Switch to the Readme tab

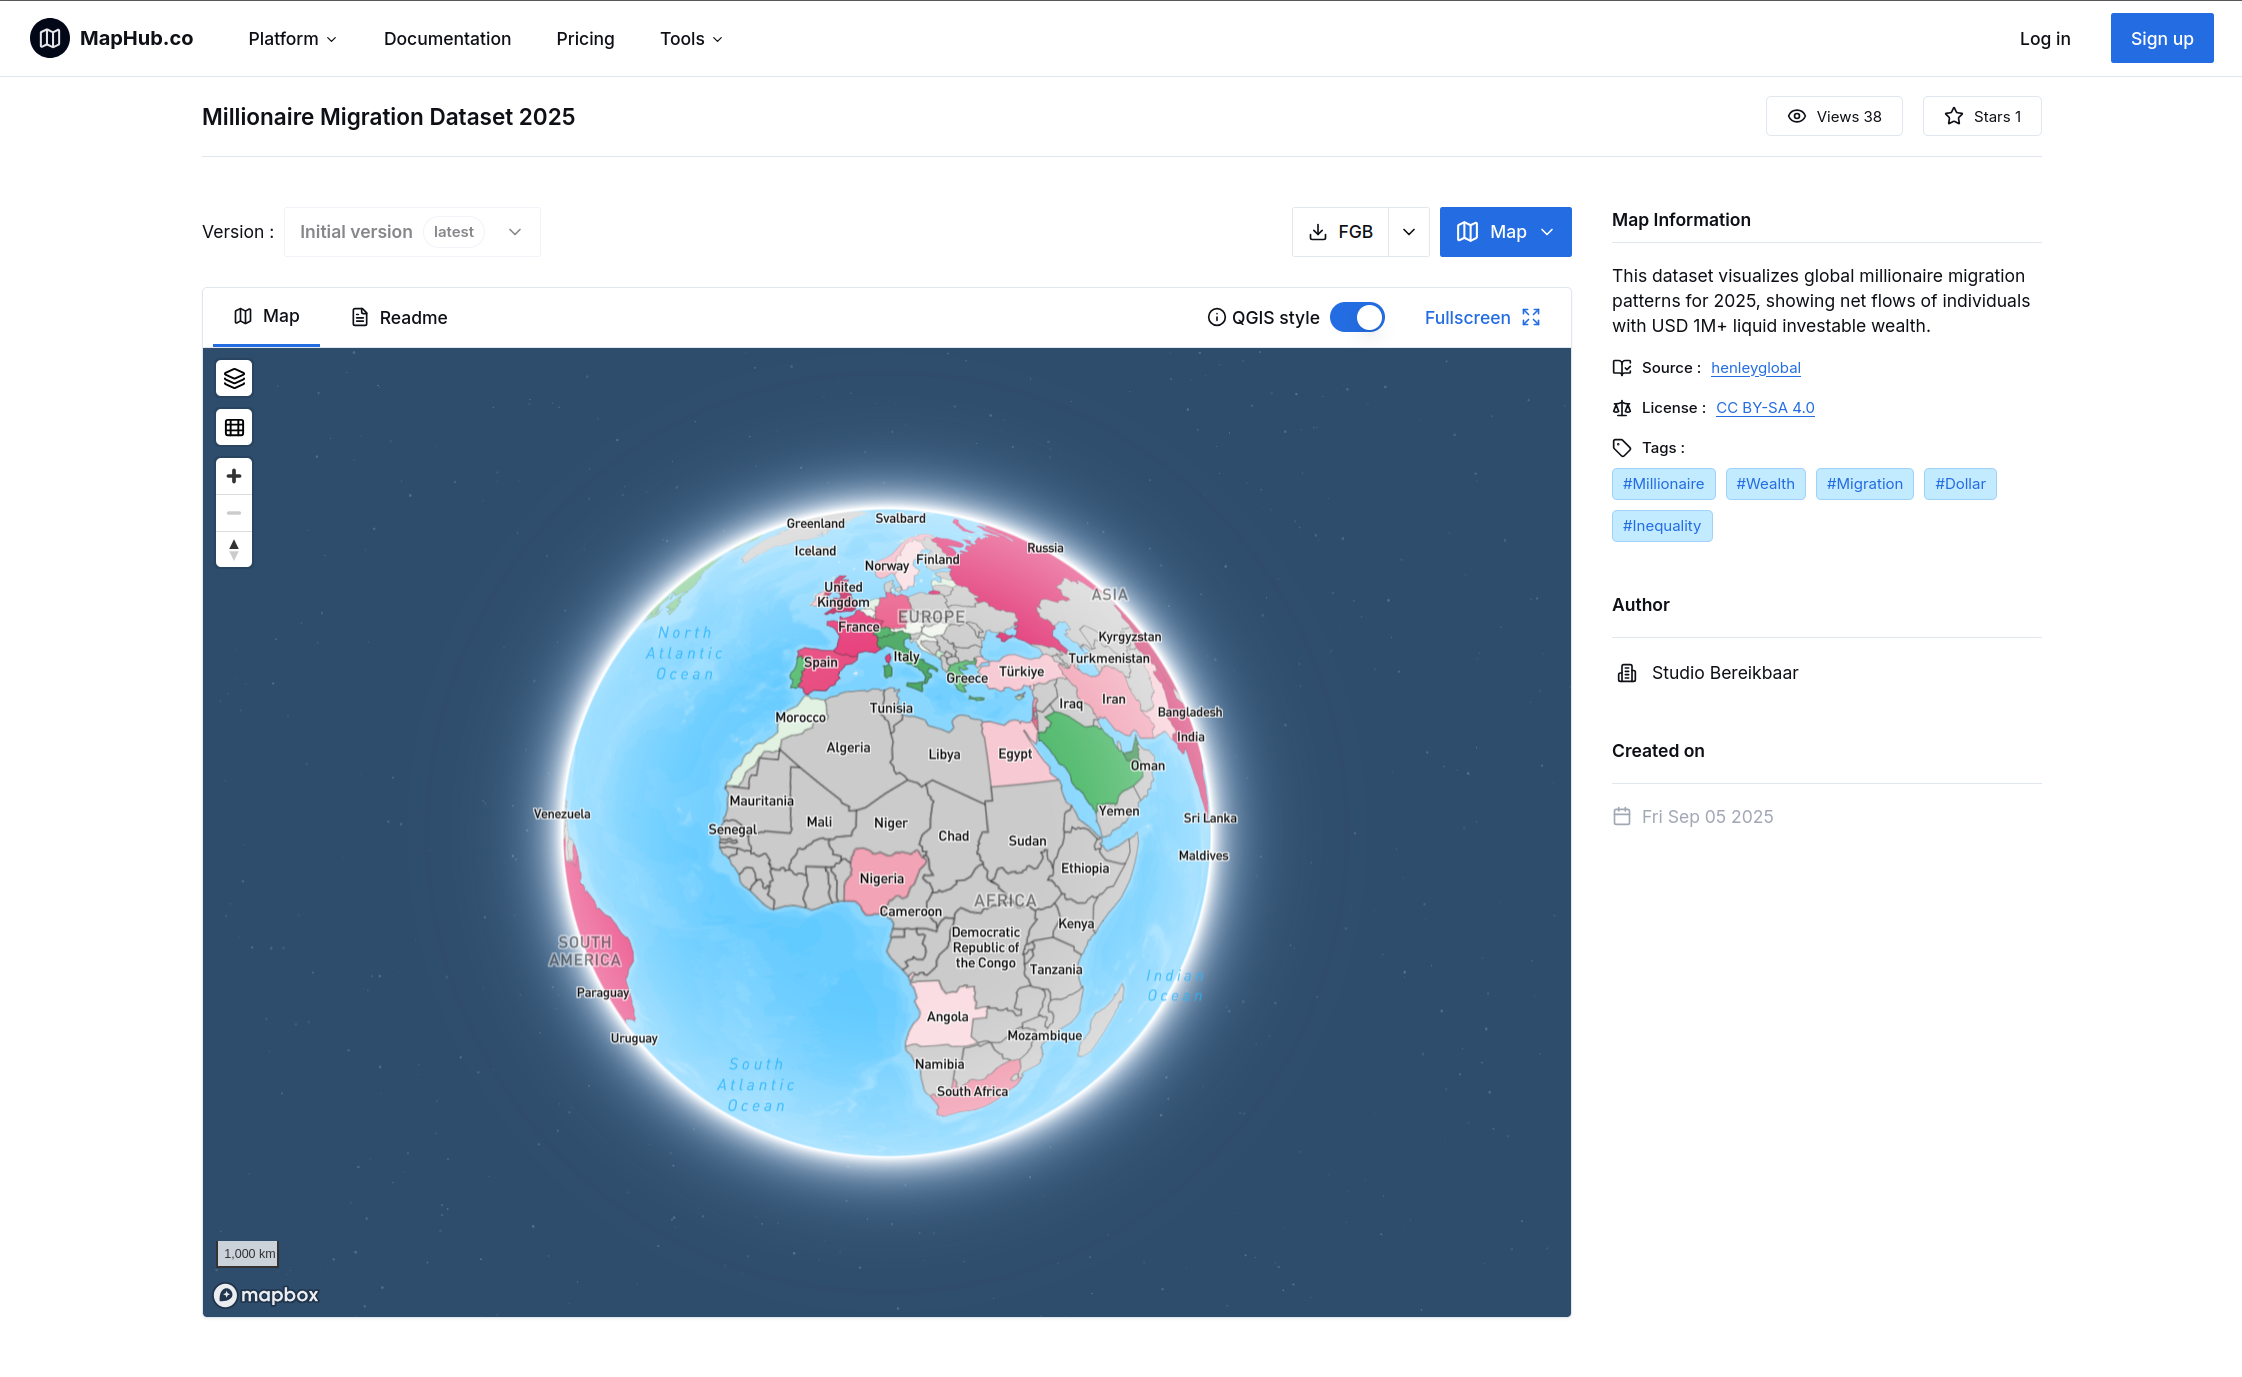point(399,317)
